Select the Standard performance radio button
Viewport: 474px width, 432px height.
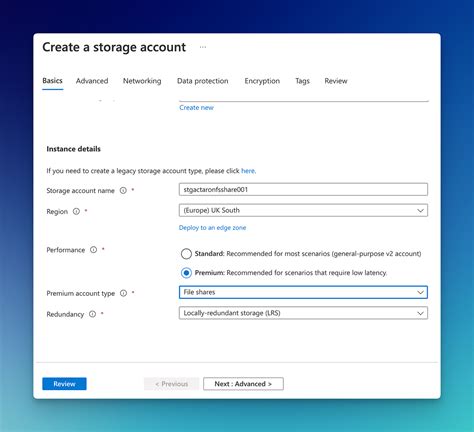click(x=186, y=254)
